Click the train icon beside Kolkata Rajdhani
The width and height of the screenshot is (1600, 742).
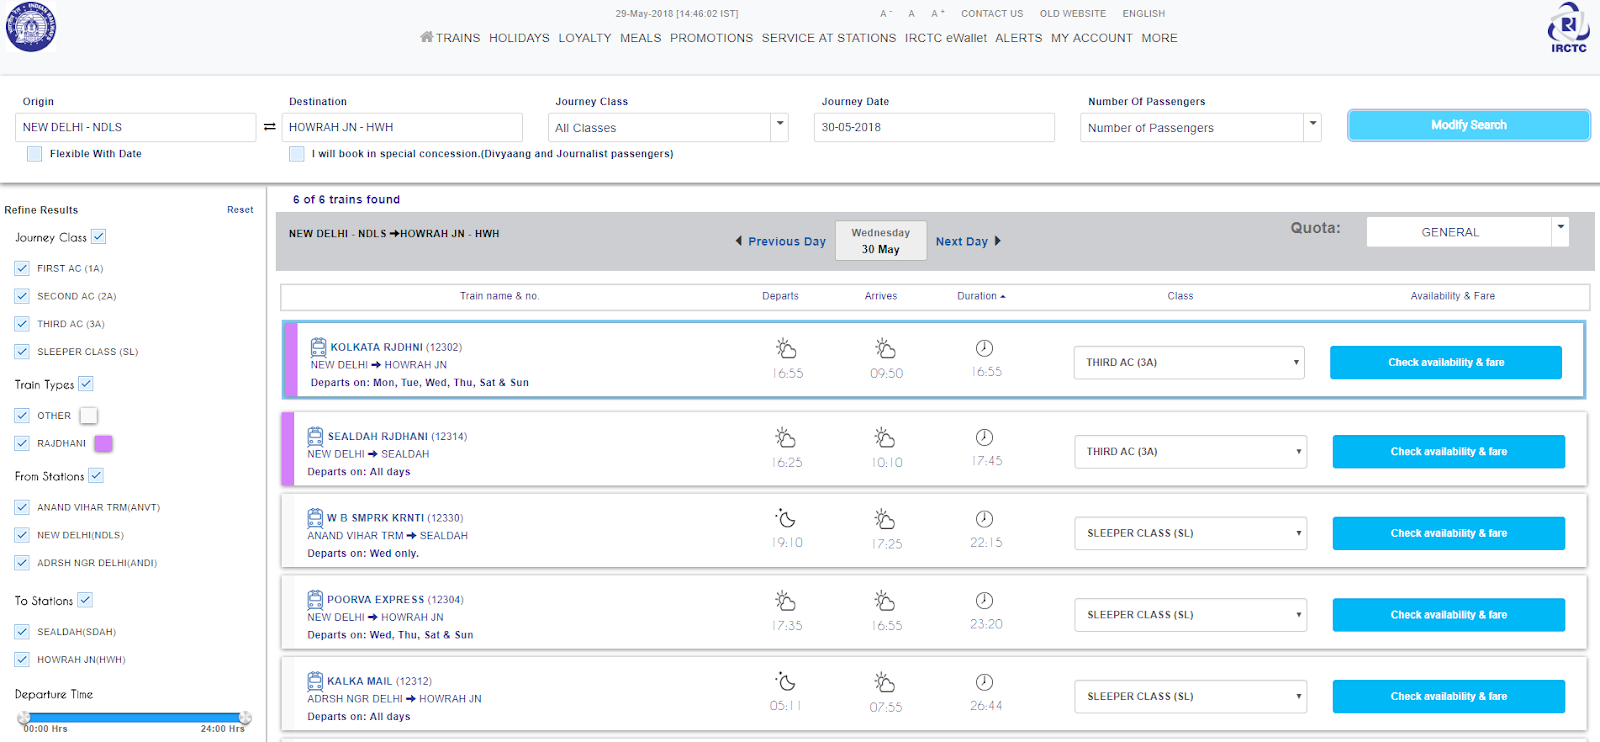click(318, 347)
